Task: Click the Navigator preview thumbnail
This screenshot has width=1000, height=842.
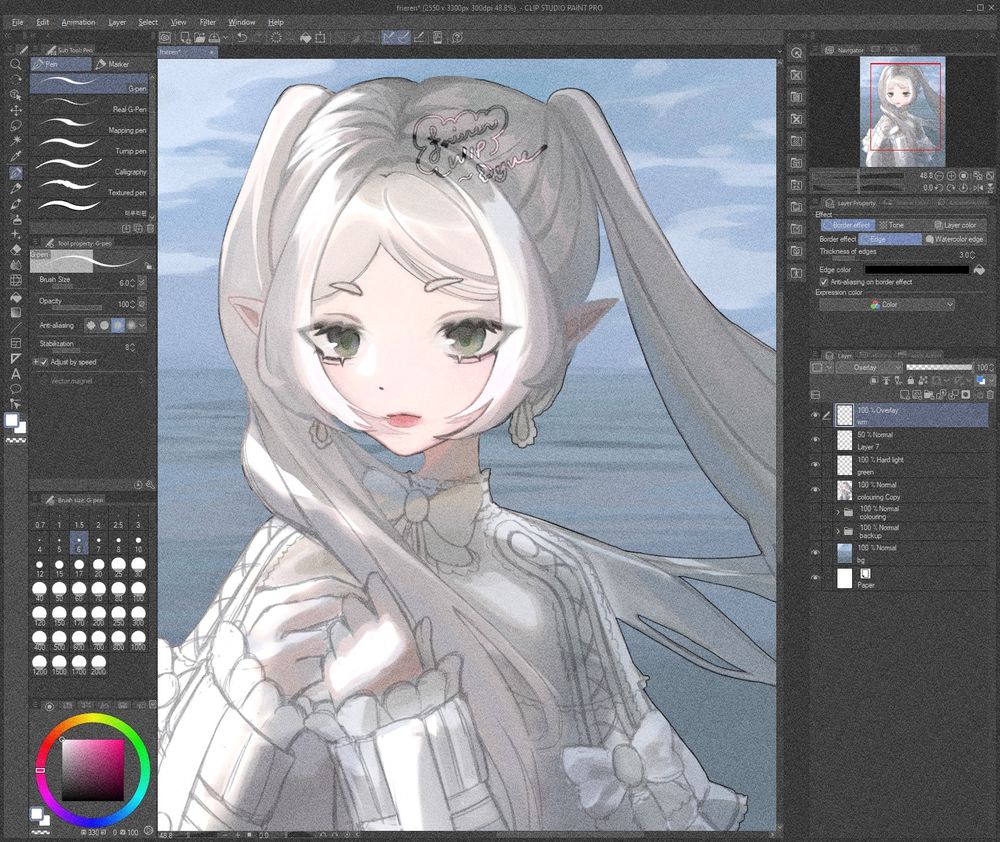Action: [x=902, y=112]
